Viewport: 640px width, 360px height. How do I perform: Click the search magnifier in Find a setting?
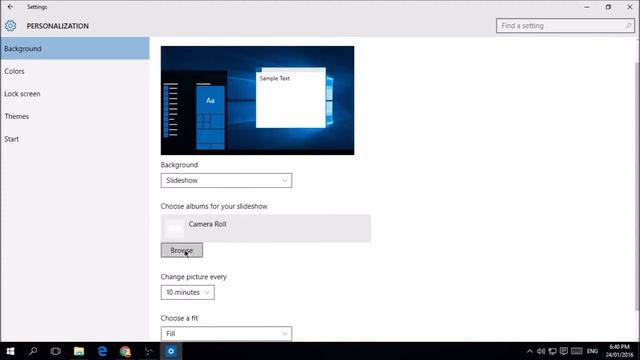click(x=628, y=26)
